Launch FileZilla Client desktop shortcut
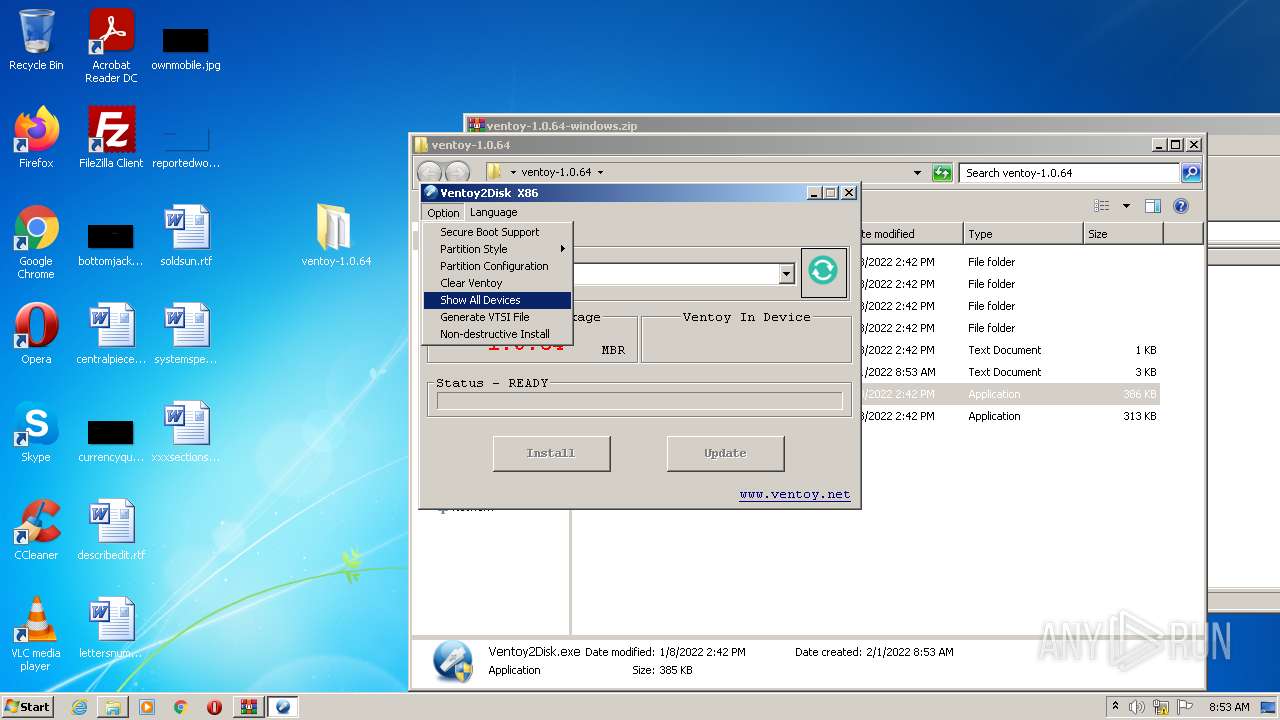 pyautogui.click(x=111, y=138)
